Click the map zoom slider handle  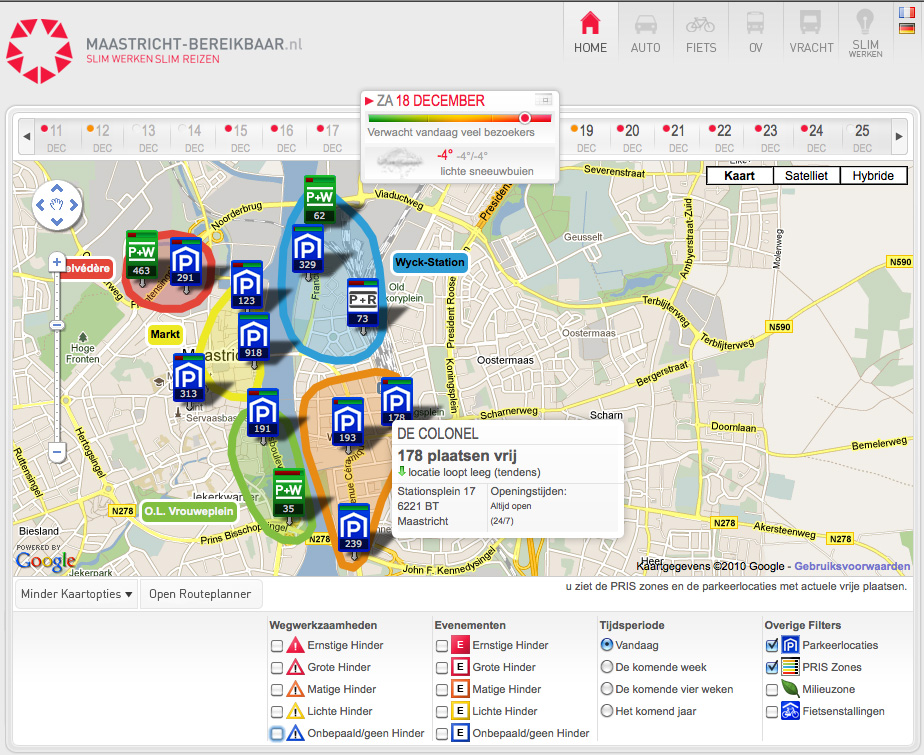57,325
